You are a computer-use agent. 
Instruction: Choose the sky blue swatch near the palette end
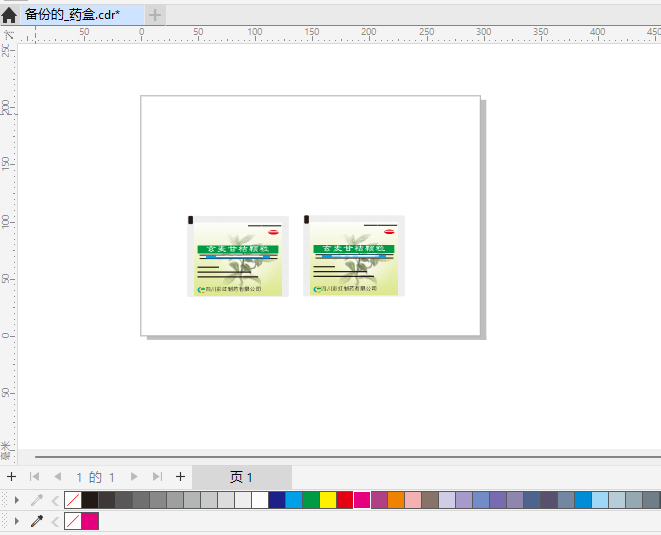coord(583,500)
